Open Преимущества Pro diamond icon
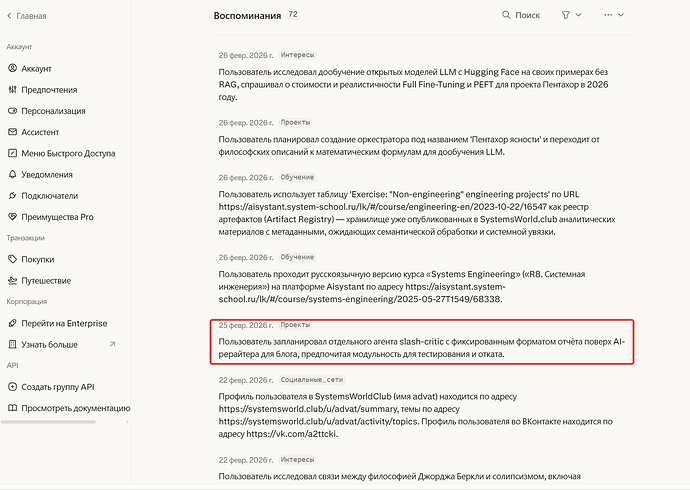 12,217
